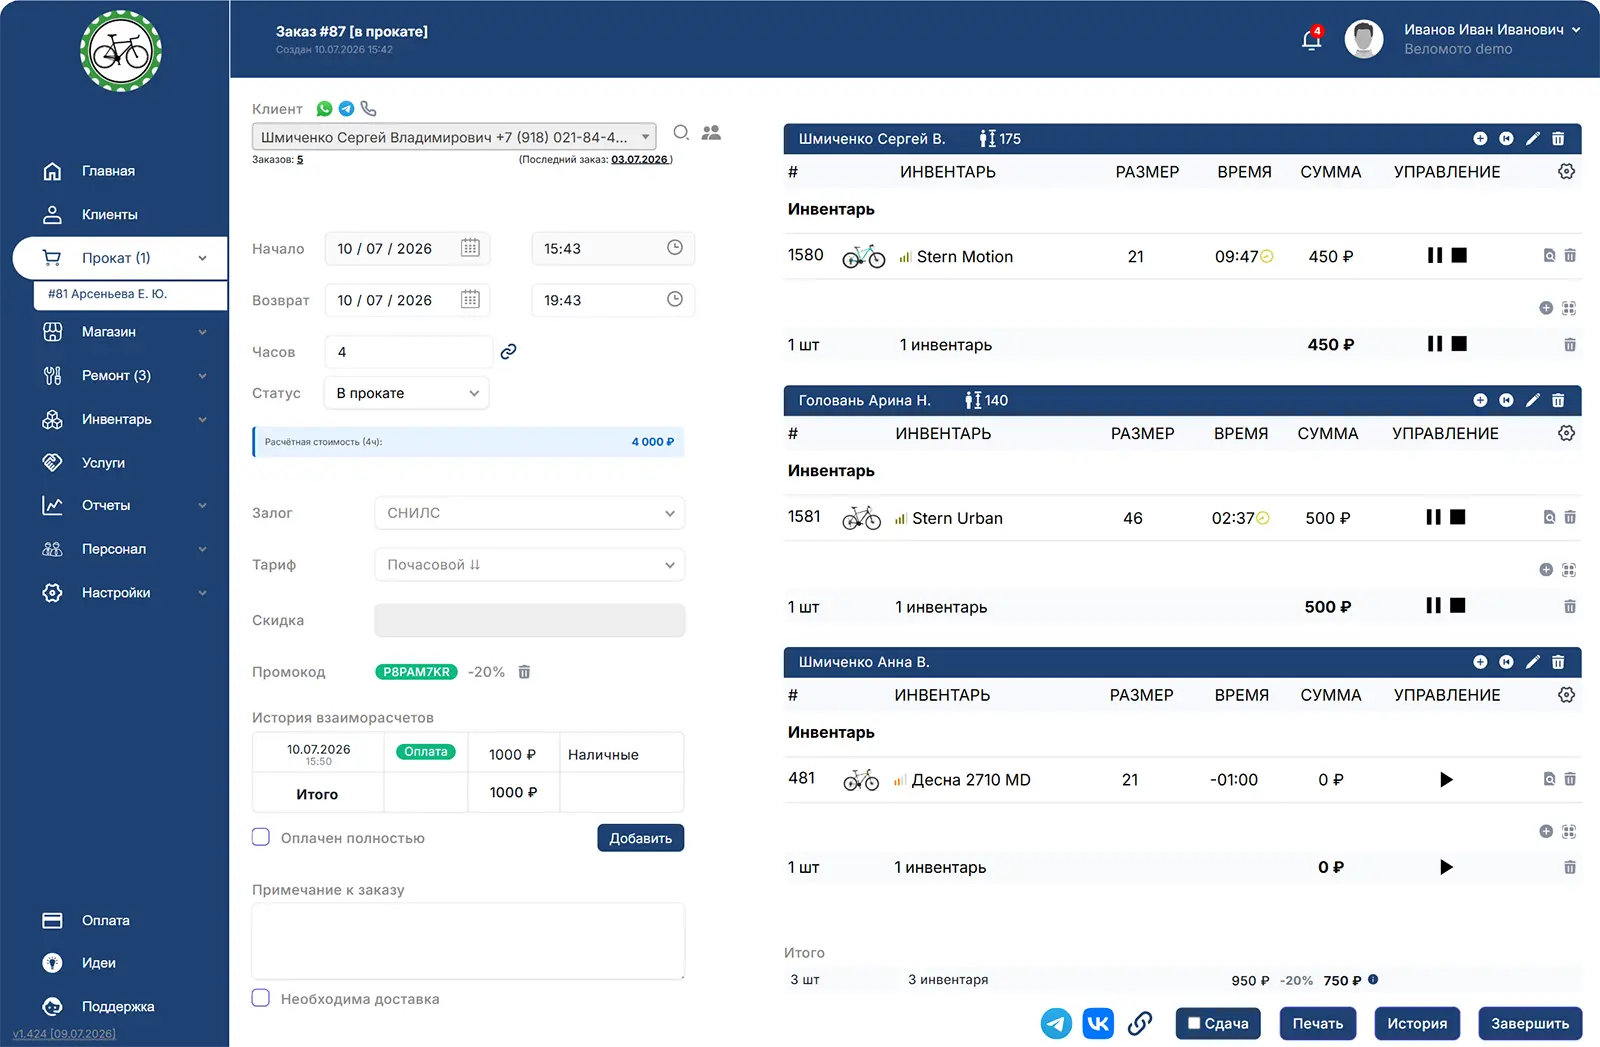Delete Stern Motion row
The image size is (1600, 1047).
click(1570, 256)
